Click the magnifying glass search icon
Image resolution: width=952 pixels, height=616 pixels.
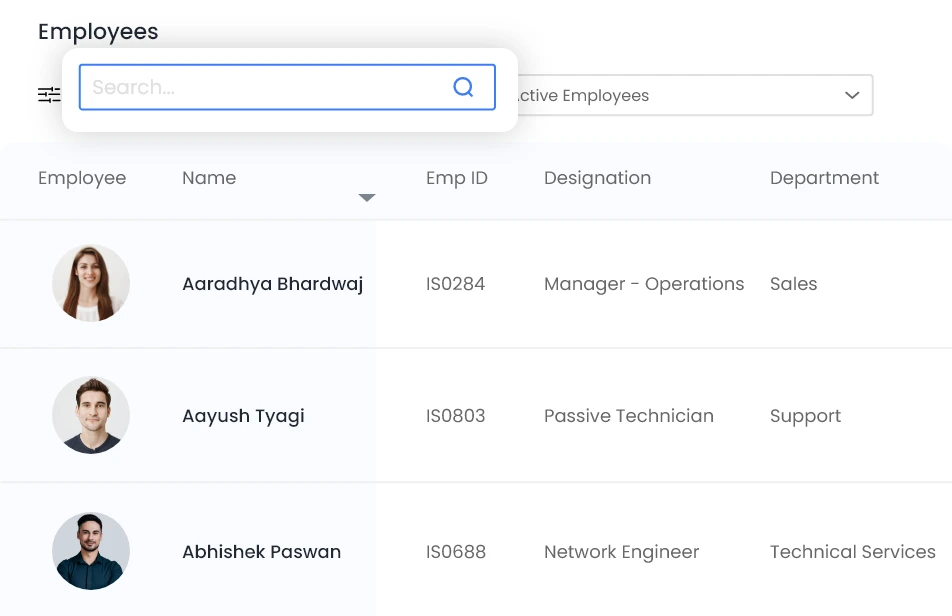463,87
